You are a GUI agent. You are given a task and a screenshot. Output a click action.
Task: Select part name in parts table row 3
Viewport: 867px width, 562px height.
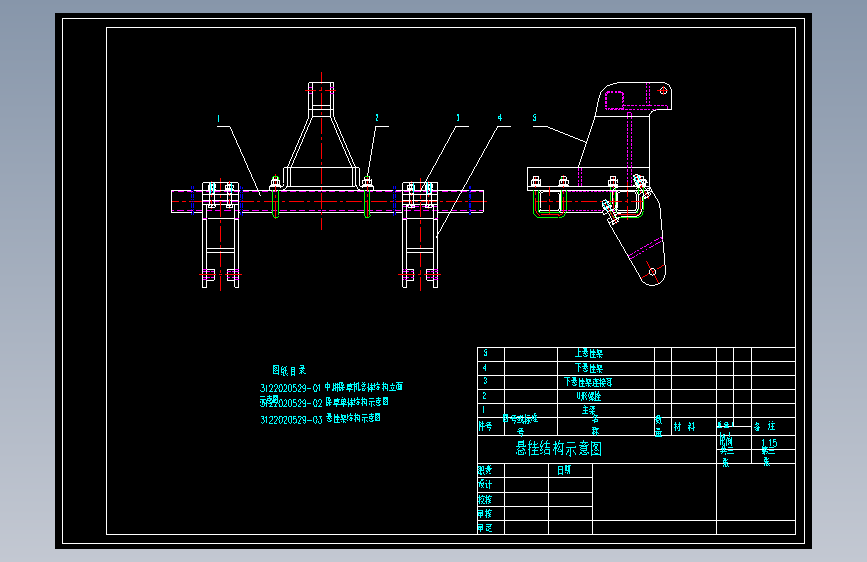point(588,382)
